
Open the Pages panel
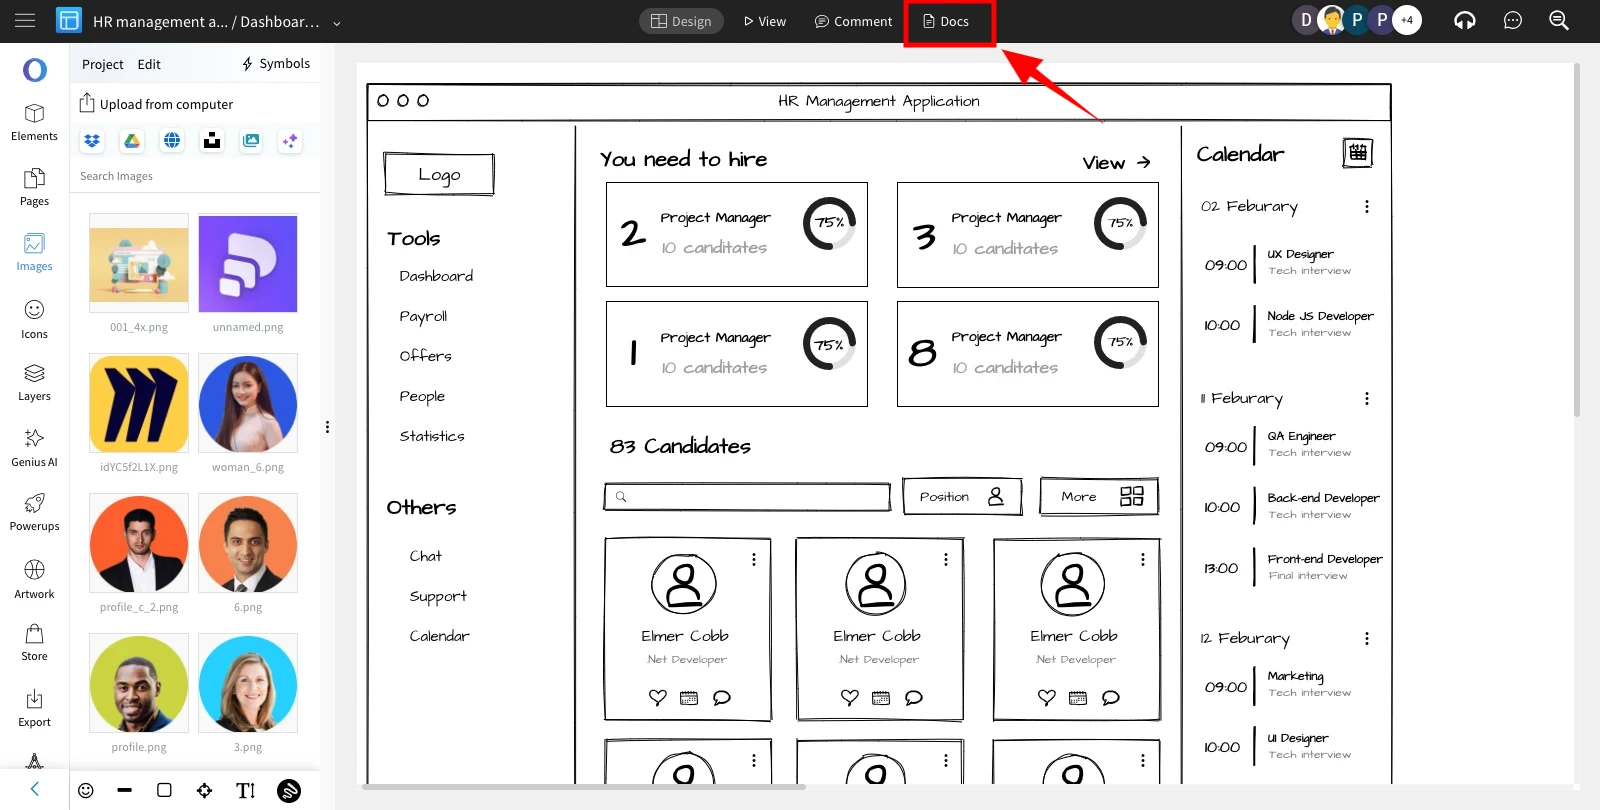click(x=34, y=187)
